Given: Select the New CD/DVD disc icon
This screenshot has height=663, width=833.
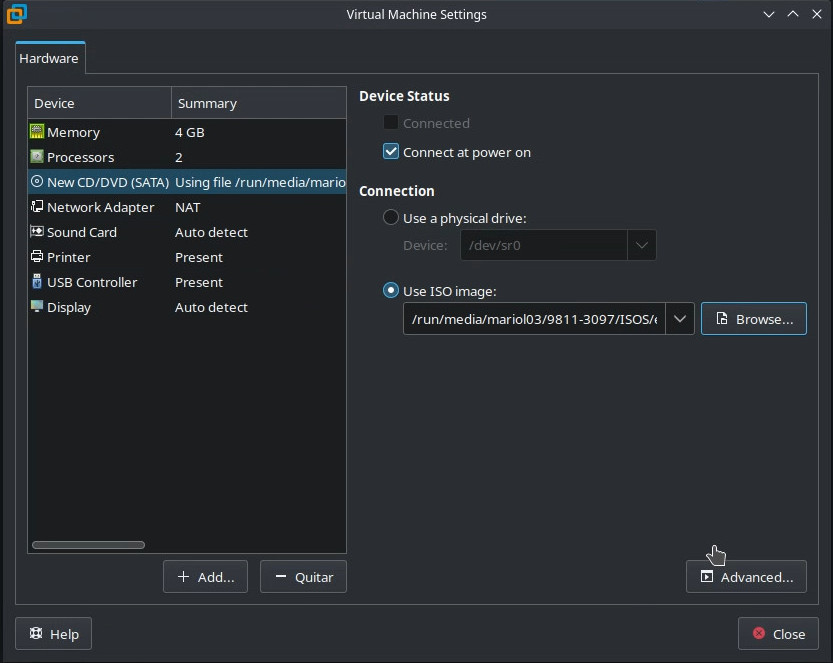Looking at the screenshot, I should (x=37, y=182).
